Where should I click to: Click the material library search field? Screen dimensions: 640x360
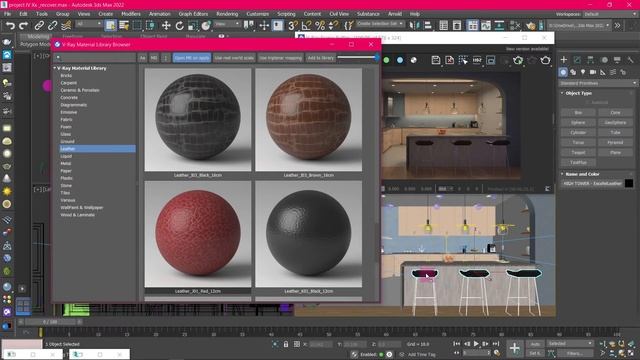(95, 58)
